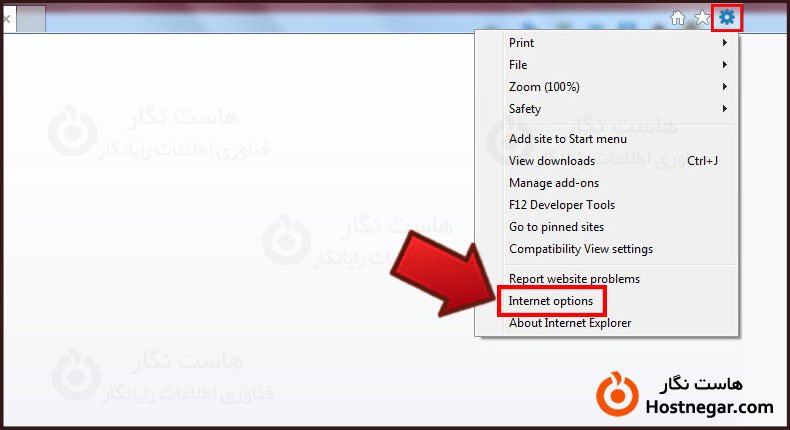Expand the Zoom (100%) submenu arrow

[x=725, y=87]
